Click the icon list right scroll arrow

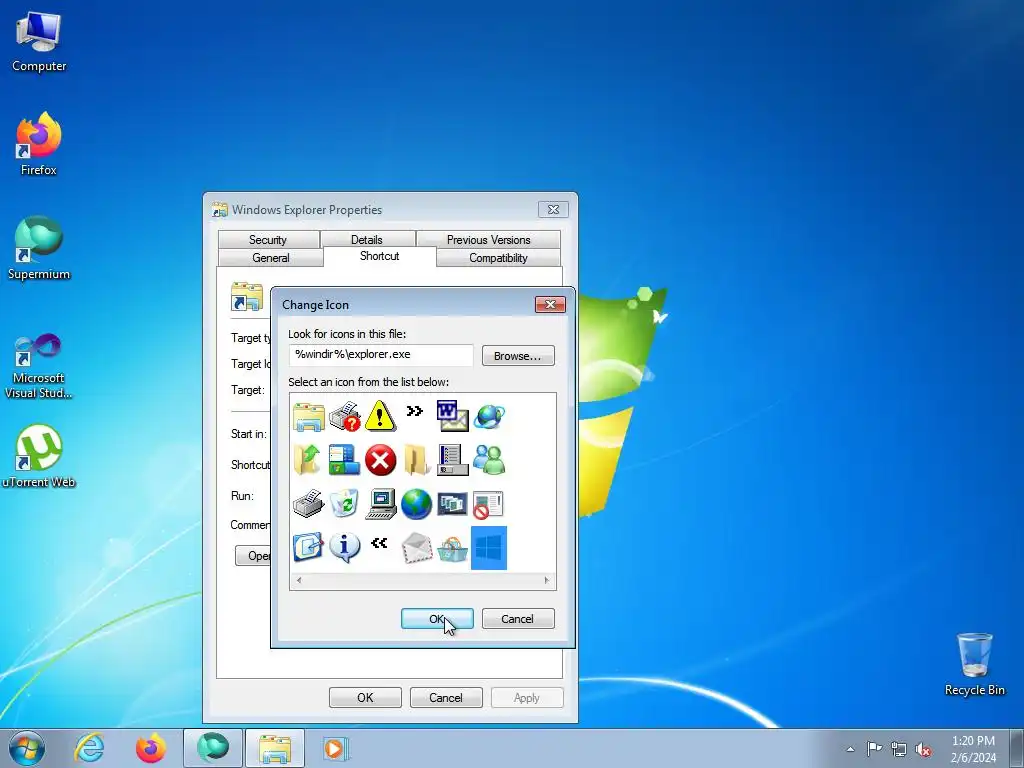(x=547, y=580)
